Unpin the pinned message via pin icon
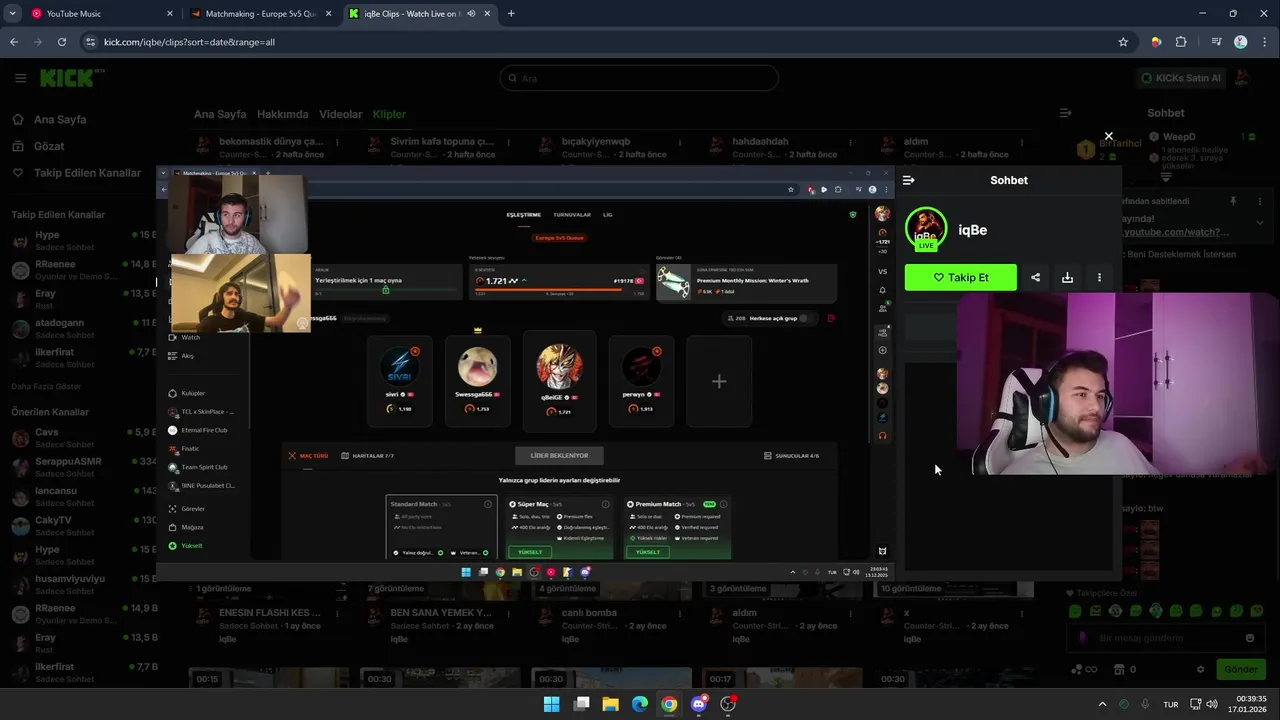 point(1233,201)
